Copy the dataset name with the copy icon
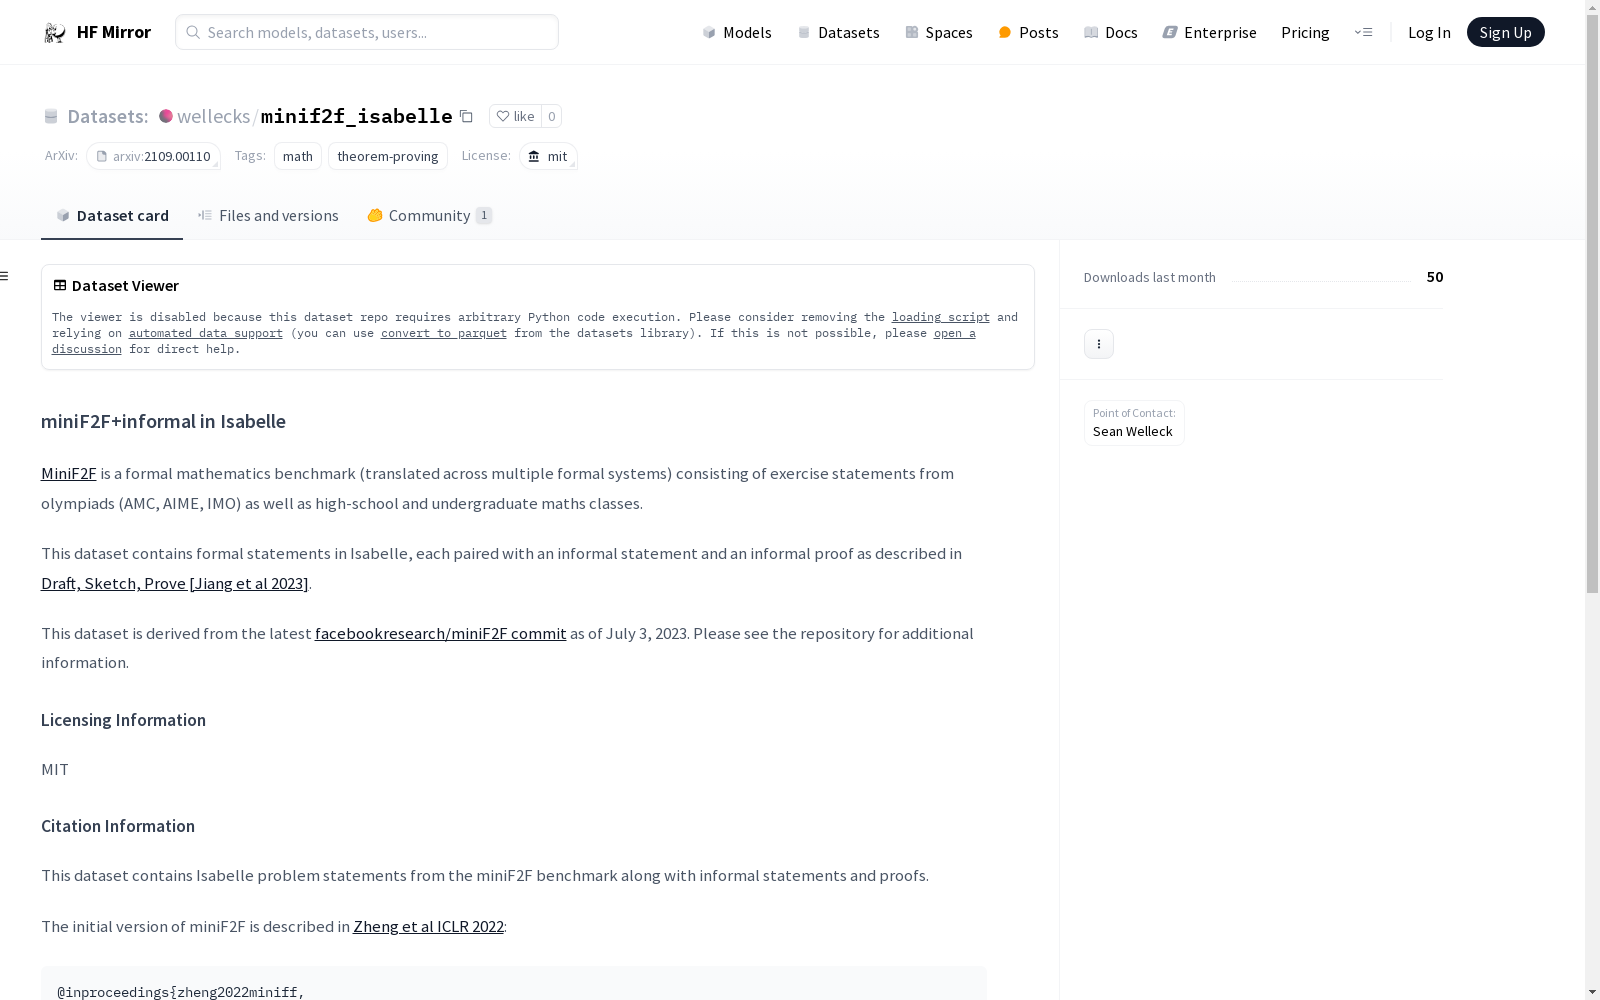The height and width of the screenshot is (1000, 1600). pyautogui.click(x=466, y=116)
